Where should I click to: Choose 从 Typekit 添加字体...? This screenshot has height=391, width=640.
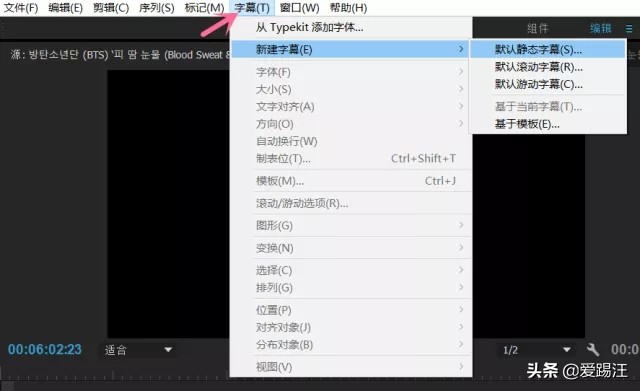(x=351, y=28)
